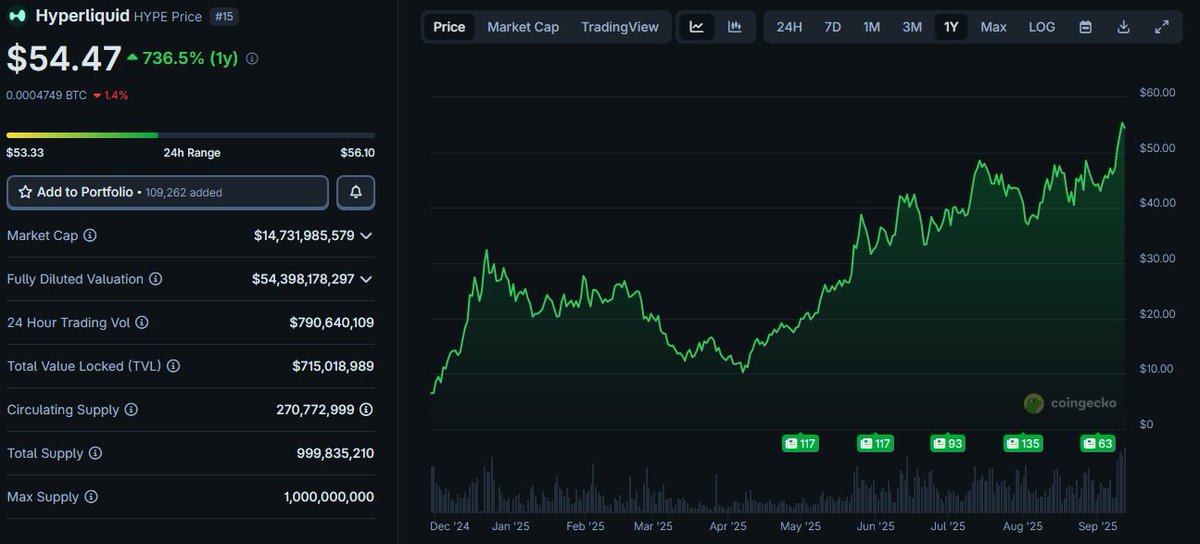Expand the Fully Diluted Valuation chevron
The image size is (1200, 544).
(x=367, y=279)
